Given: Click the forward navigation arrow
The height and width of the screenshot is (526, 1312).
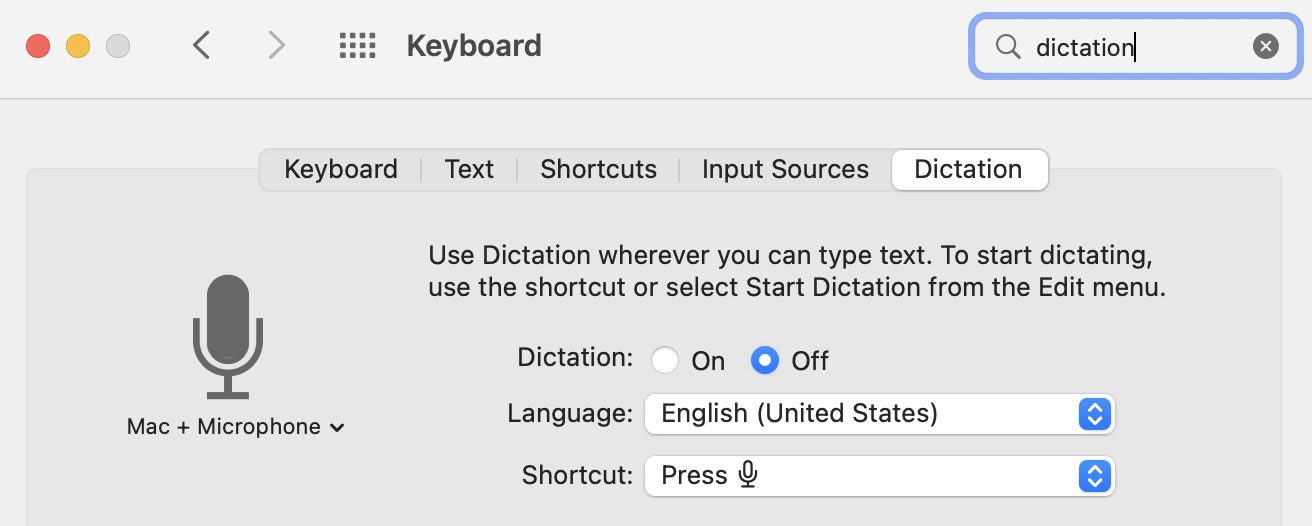Looking at the screenshot, I should [x=277, y=46].
